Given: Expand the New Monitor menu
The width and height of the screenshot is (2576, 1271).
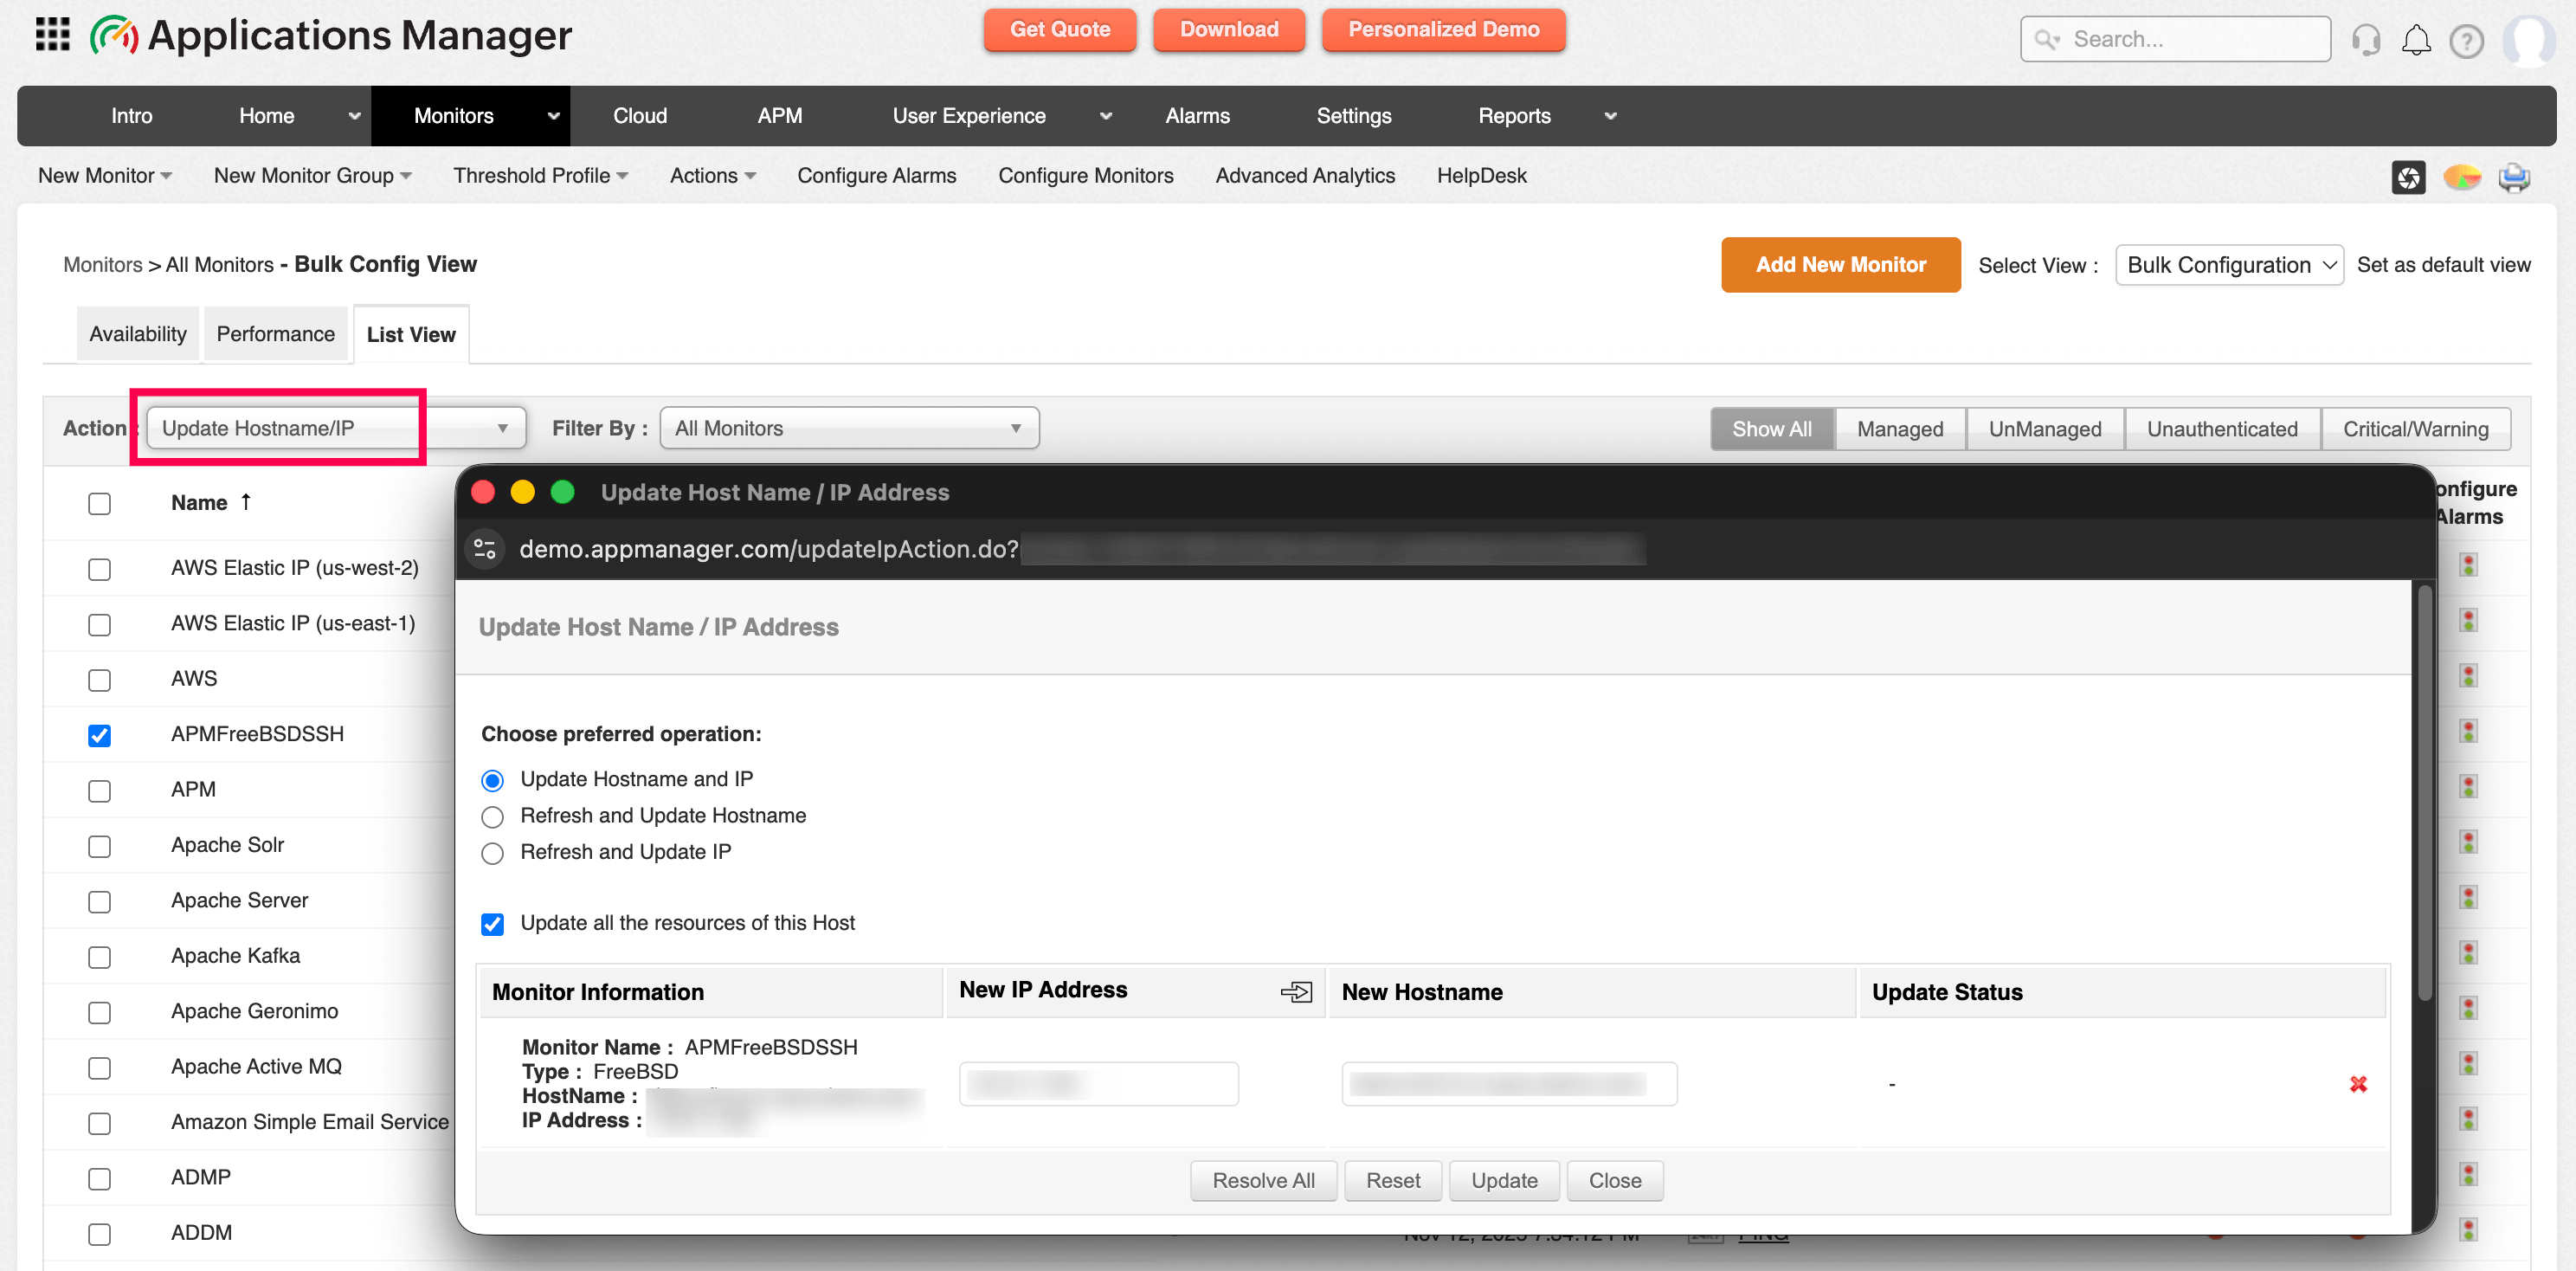Looking at the screenshot, I should pos(104,176).
